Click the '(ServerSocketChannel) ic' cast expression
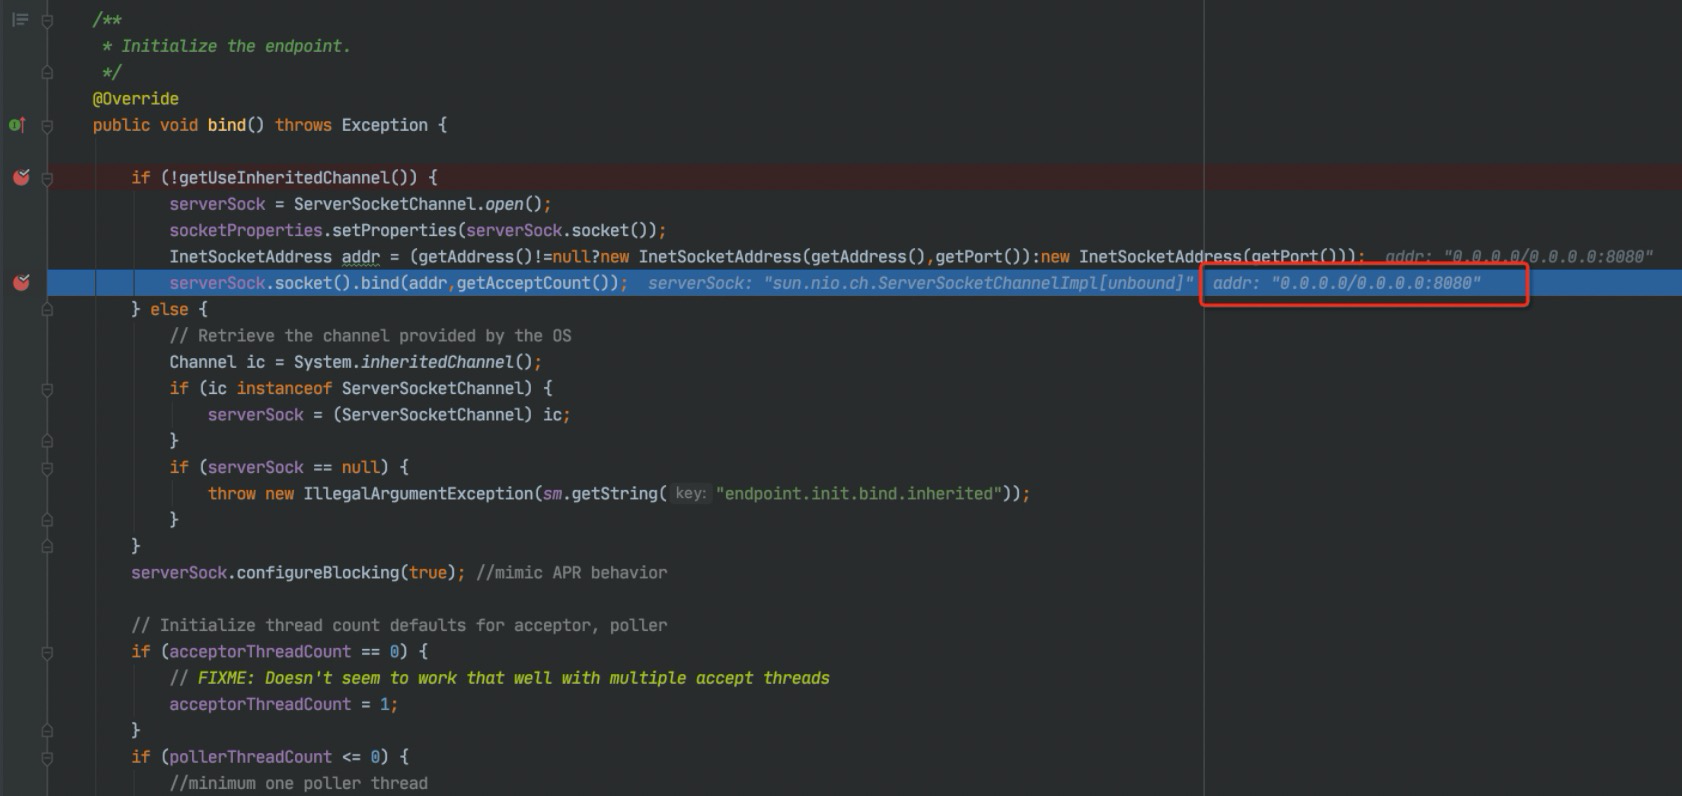The height and width of the screenshot is (796, 1682). pyautogui.click(x=448, y=415)
